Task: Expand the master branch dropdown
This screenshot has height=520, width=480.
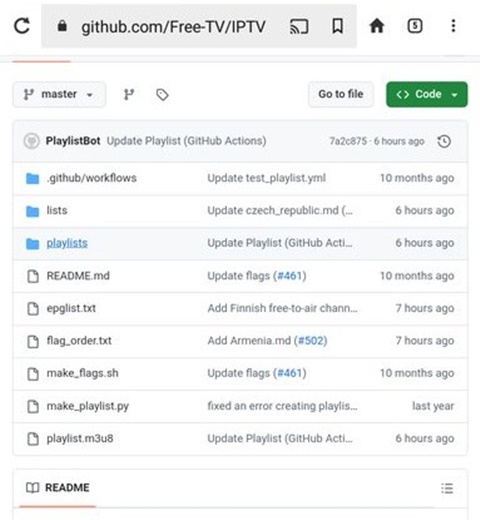Action: (59, 95)
